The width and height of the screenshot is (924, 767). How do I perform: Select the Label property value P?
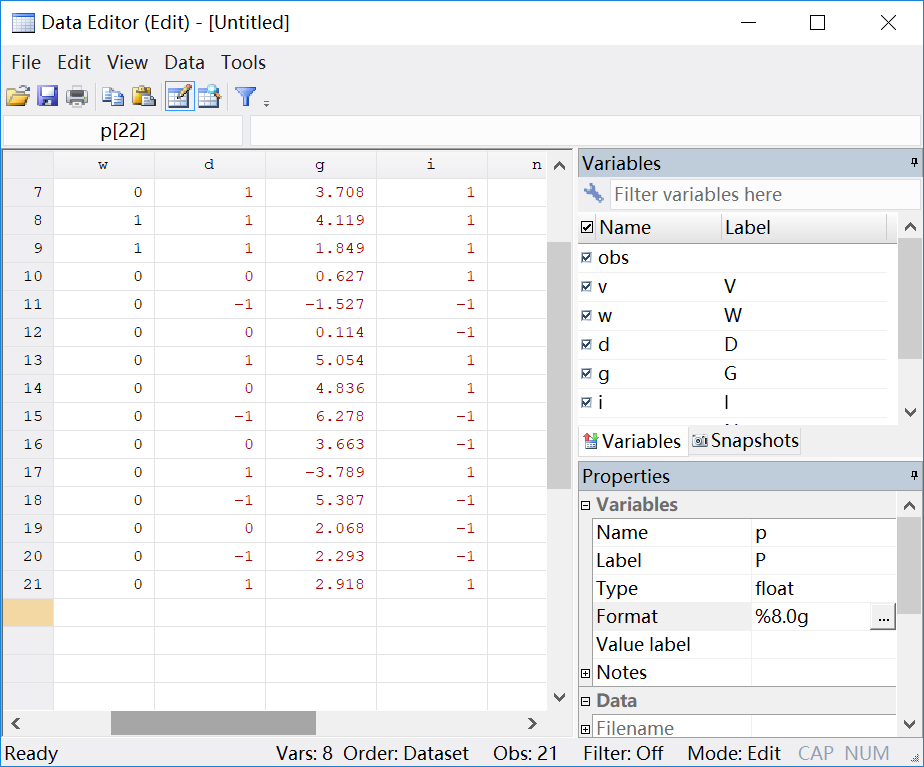click(823, 560)
